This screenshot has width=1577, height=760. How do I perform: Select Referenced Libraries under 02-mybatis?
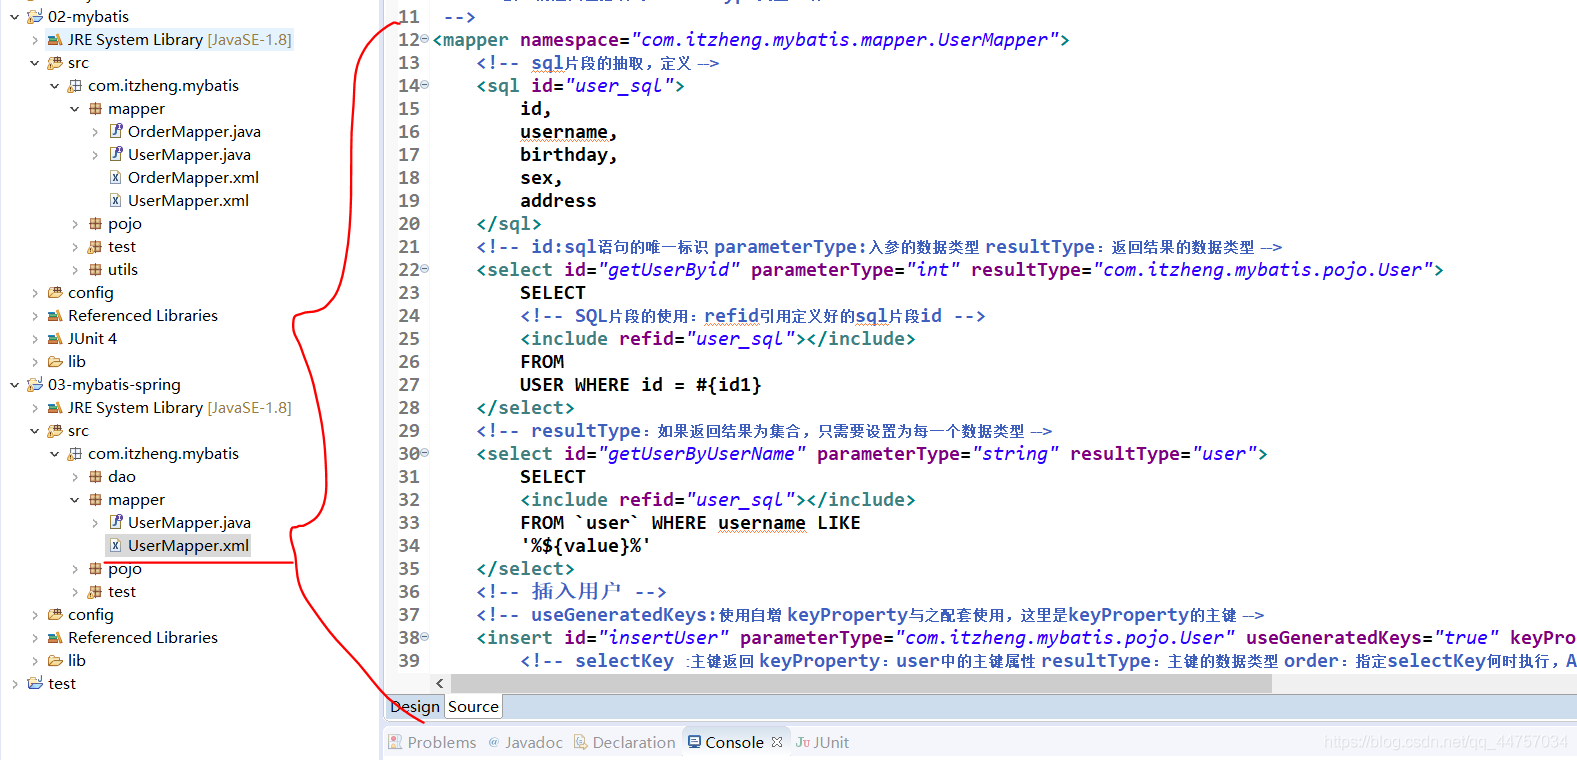142,316
